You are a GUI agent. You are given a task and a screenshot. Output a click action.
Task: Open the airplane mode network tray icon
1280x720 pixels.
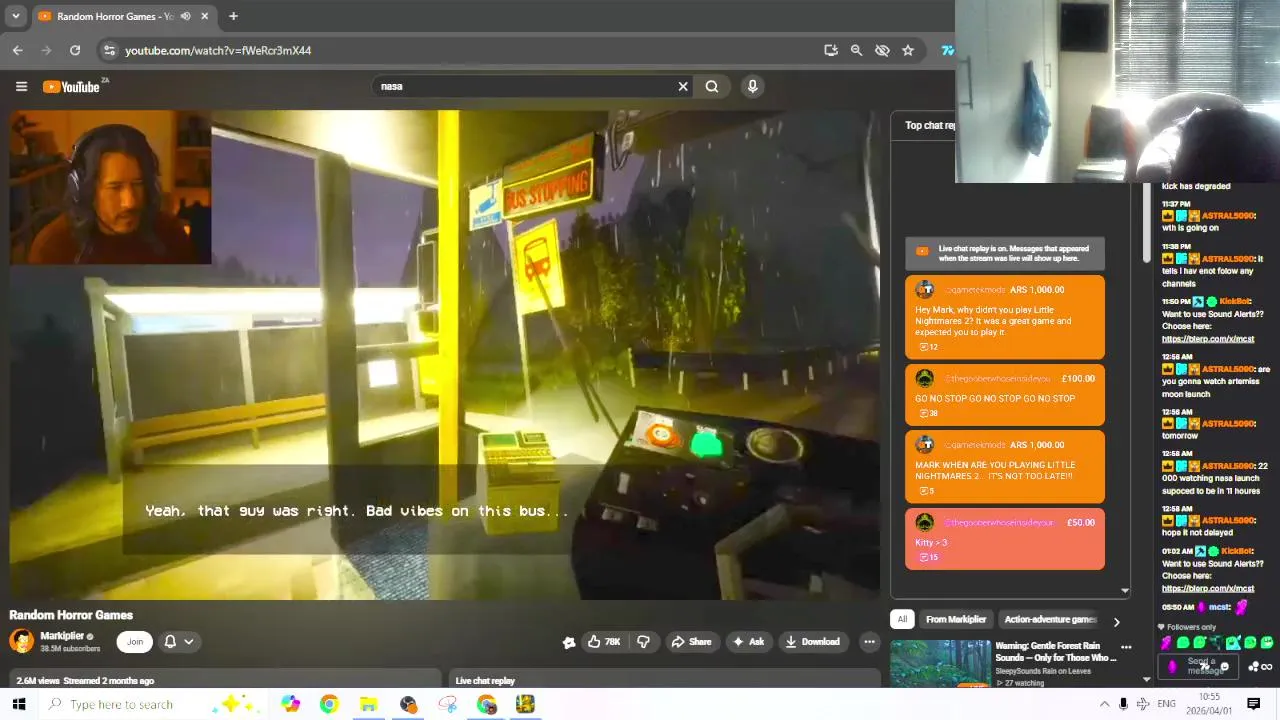tap(1143, 704)
